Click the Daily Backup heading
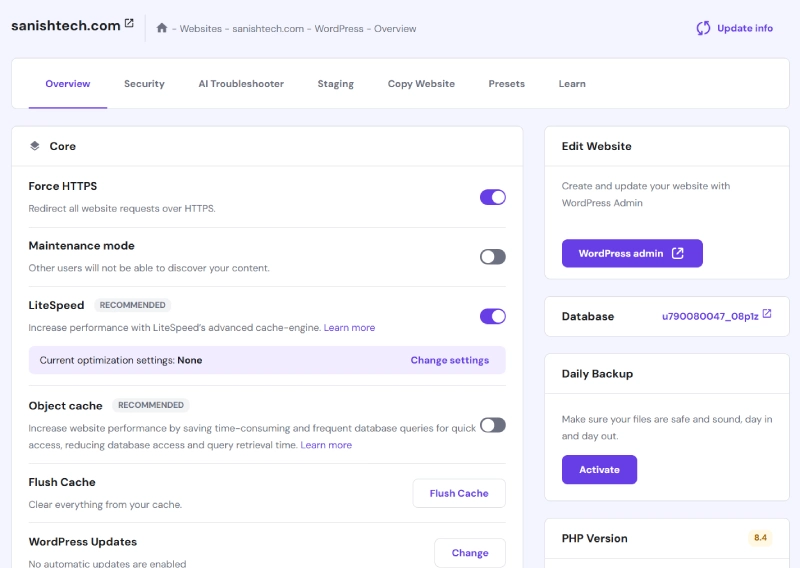The height and width of the screenshot is (568, 800). [597, 374]
